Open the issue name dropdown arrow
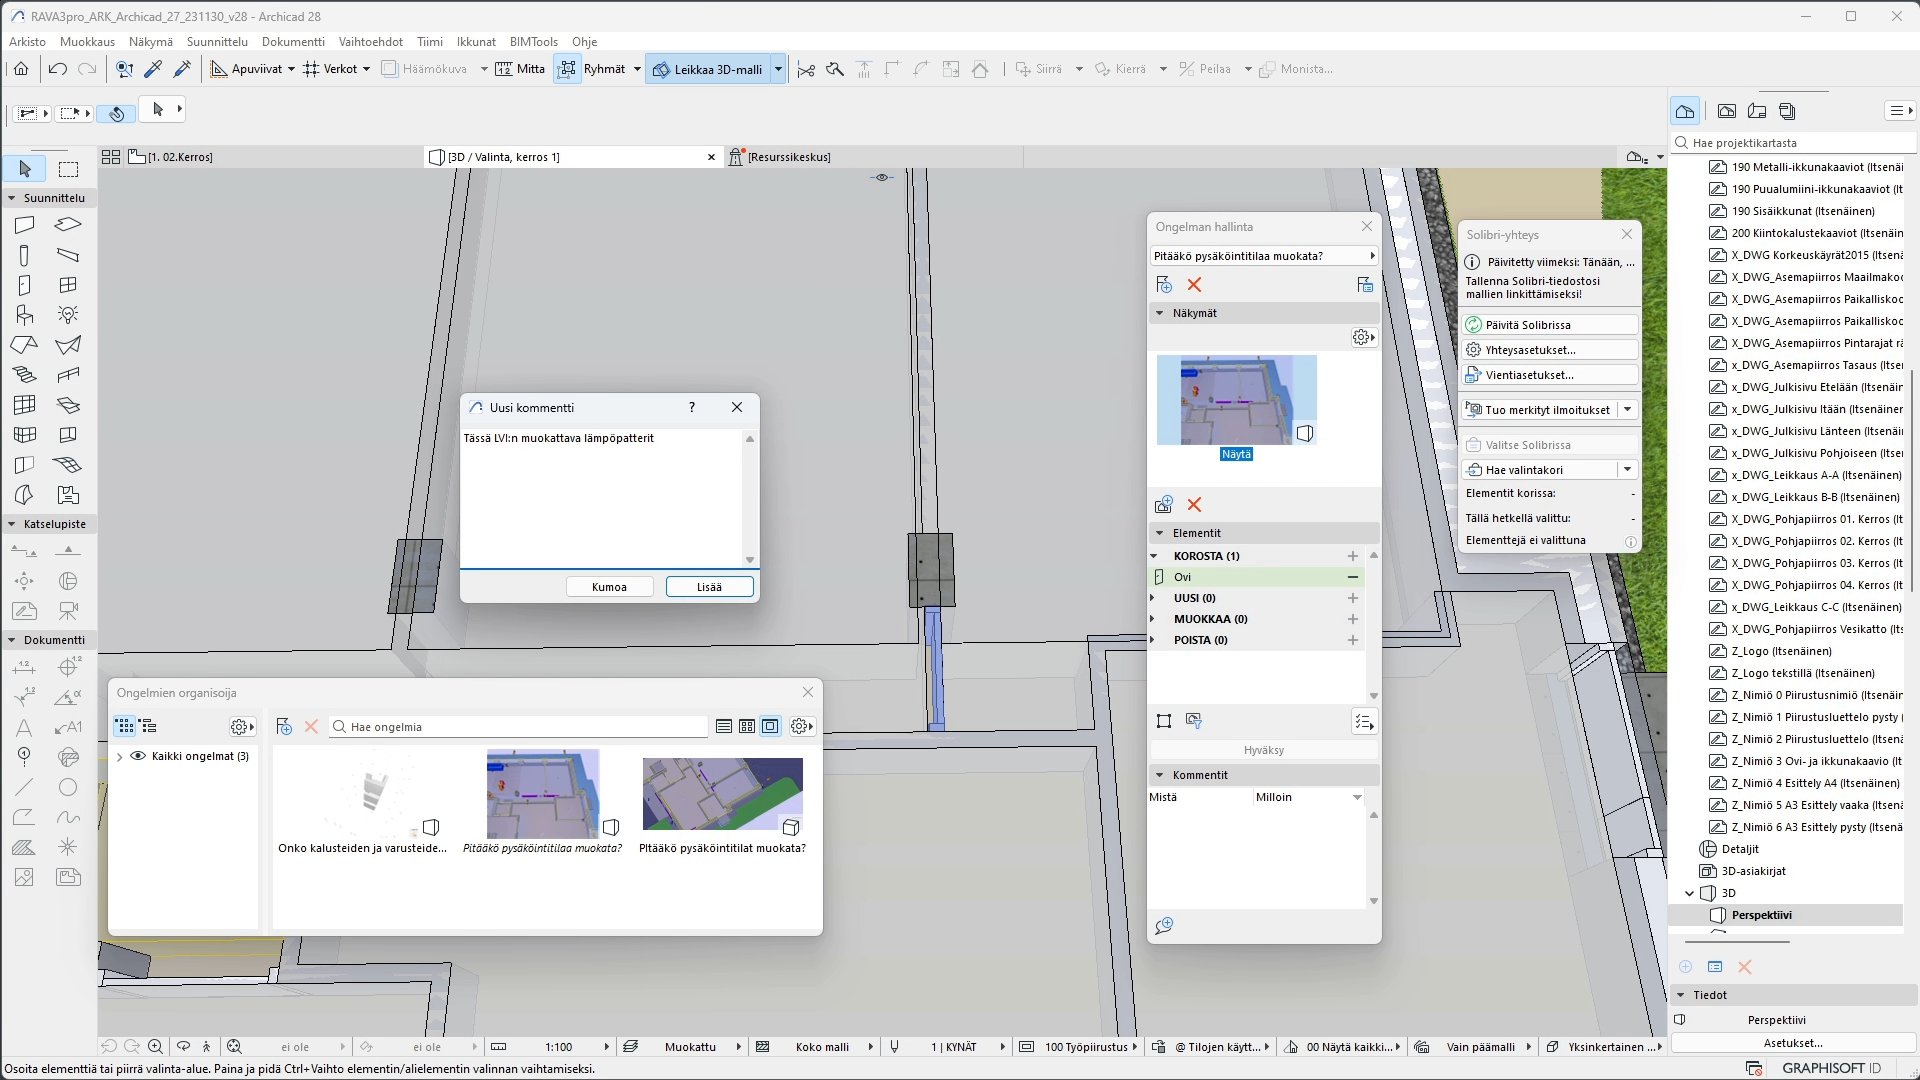Image resolution: width=1920 pixels, height=1080 pixels. [x=1372, y=256]
